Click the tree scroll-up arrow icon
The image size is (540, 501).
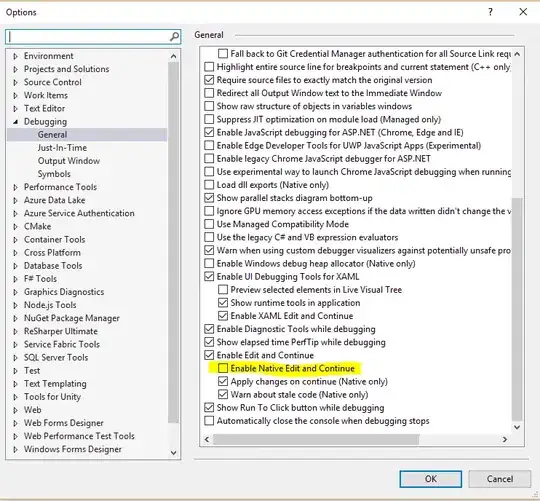(x=173, y=56)
